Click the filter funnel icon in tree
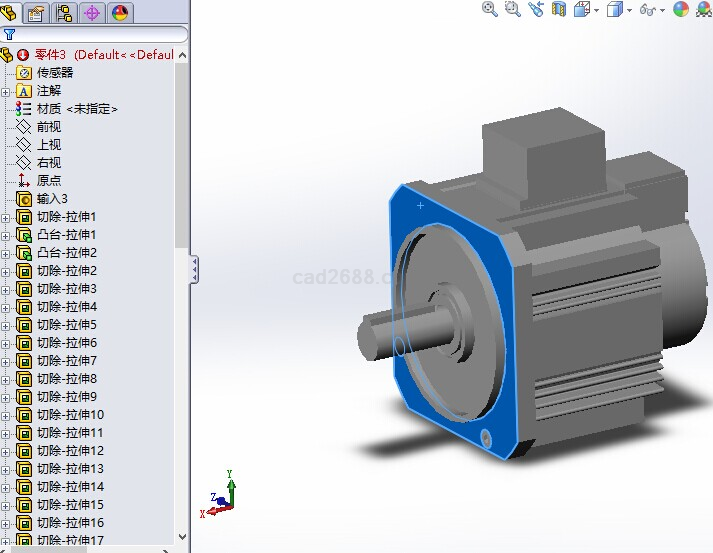 [x=9, y=33]
